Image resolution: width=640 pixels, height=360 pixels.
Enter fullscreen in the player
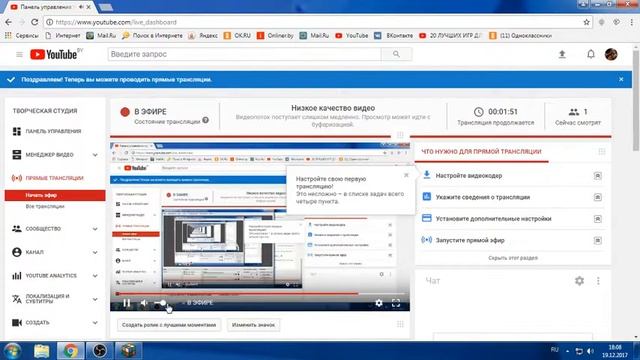(396, 303)
